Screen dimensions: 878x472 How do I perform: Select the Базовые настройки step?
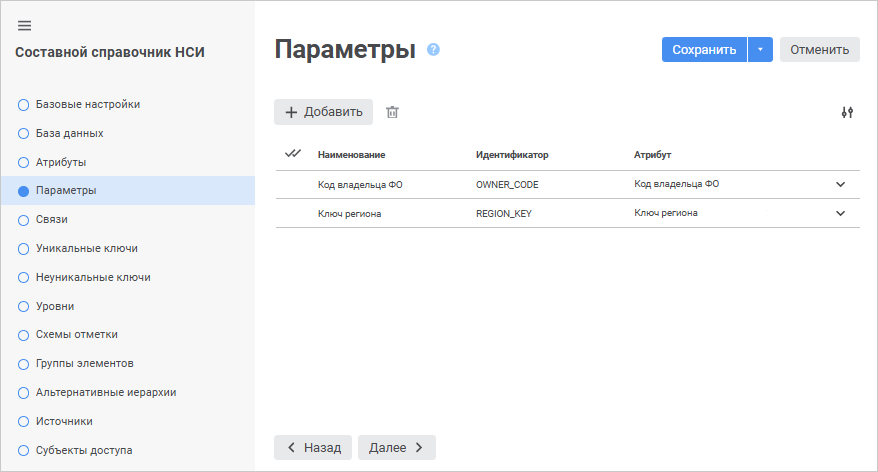[x=87, y=104]
